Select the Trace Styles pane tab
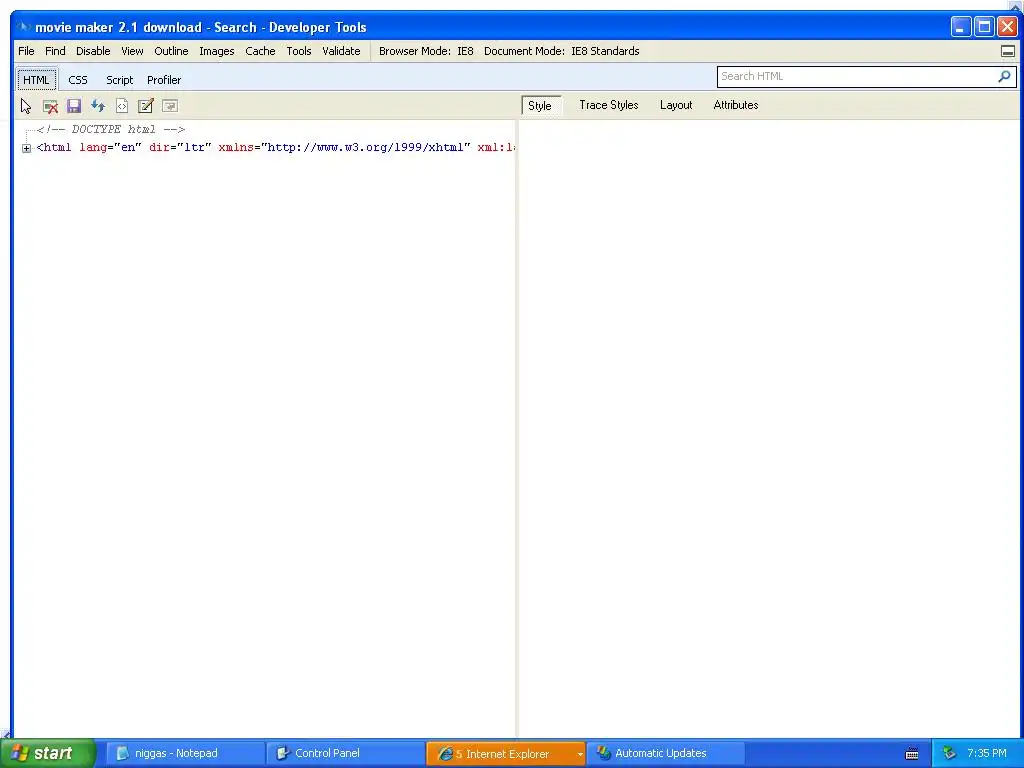The width and height of the screenshot is (1024, 768). point(609,105)
